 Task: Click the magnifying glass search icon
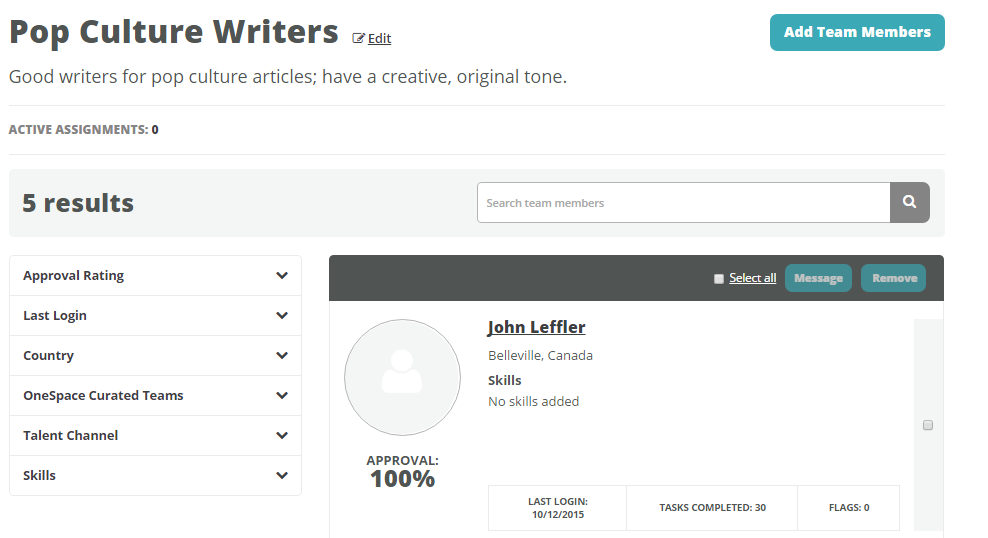click(909, 202)
